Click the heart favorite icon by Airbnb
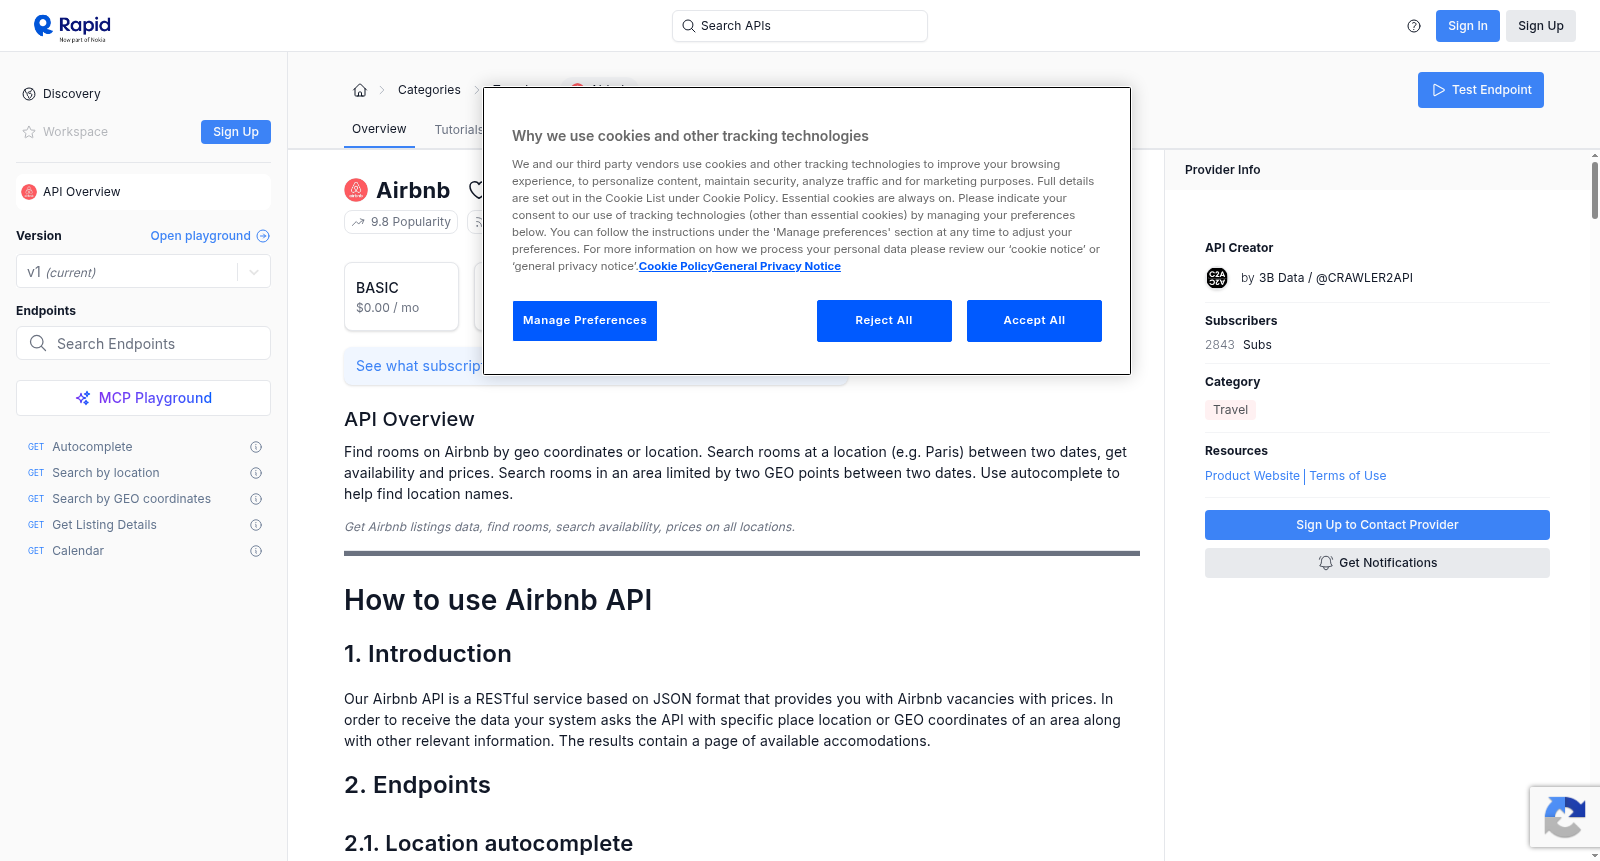This screenshot has width=1600, height=861. [476, 189]
